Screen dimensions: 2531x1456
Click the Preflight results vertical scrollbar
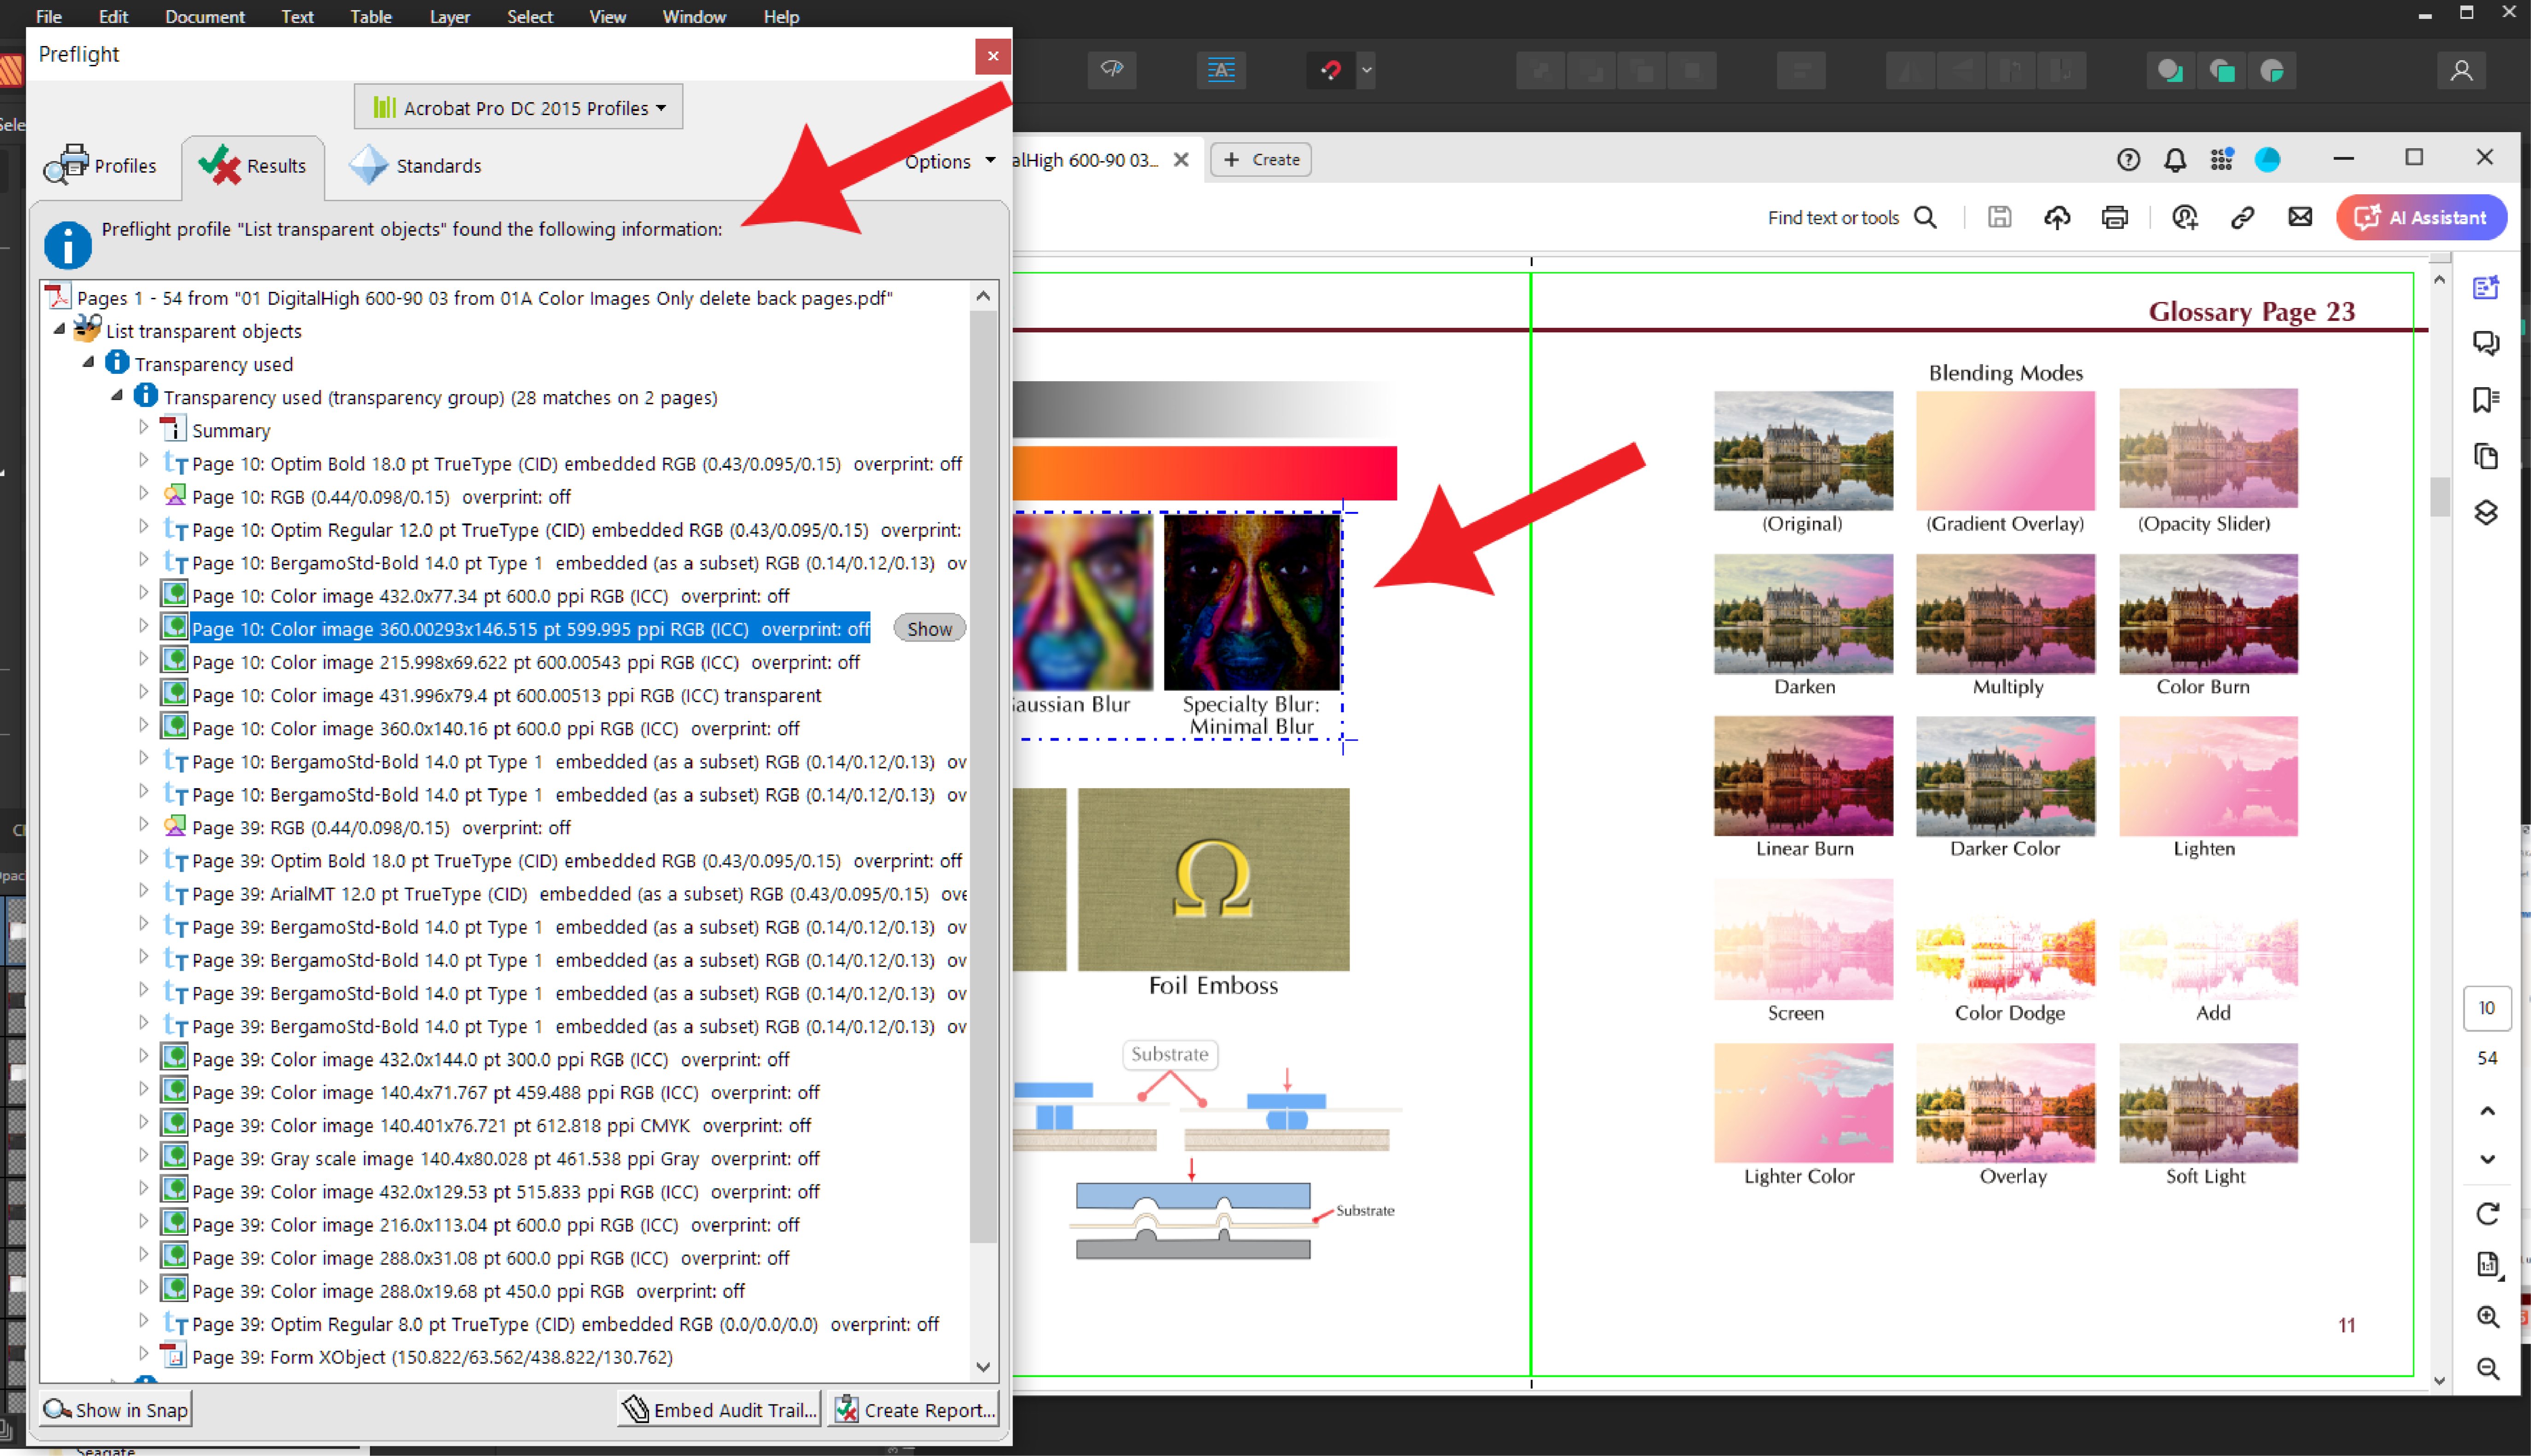[x=983, y=776]
